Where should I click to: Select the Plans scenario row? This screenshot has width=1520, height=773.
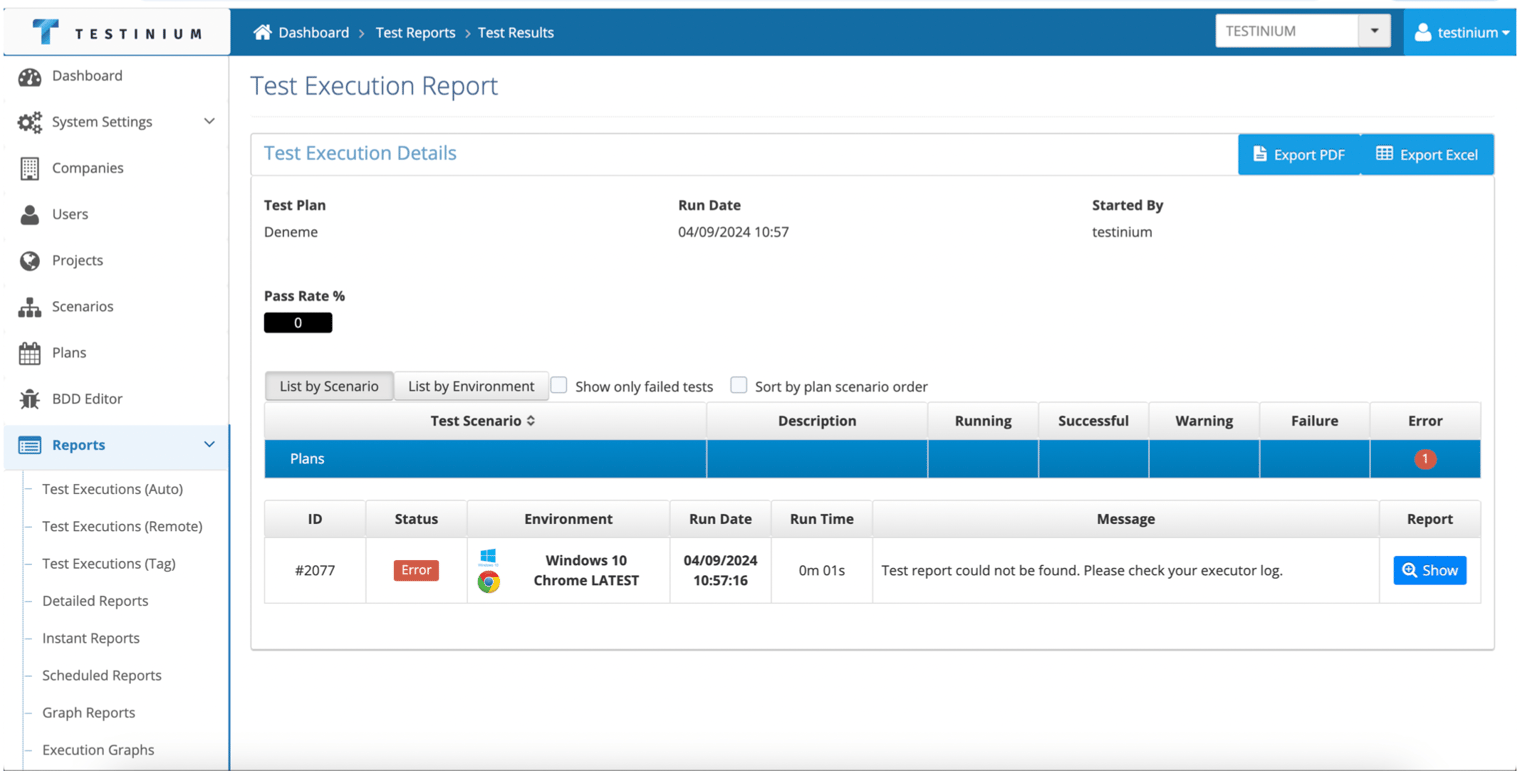pyautogui.click(x=872, y=459)
